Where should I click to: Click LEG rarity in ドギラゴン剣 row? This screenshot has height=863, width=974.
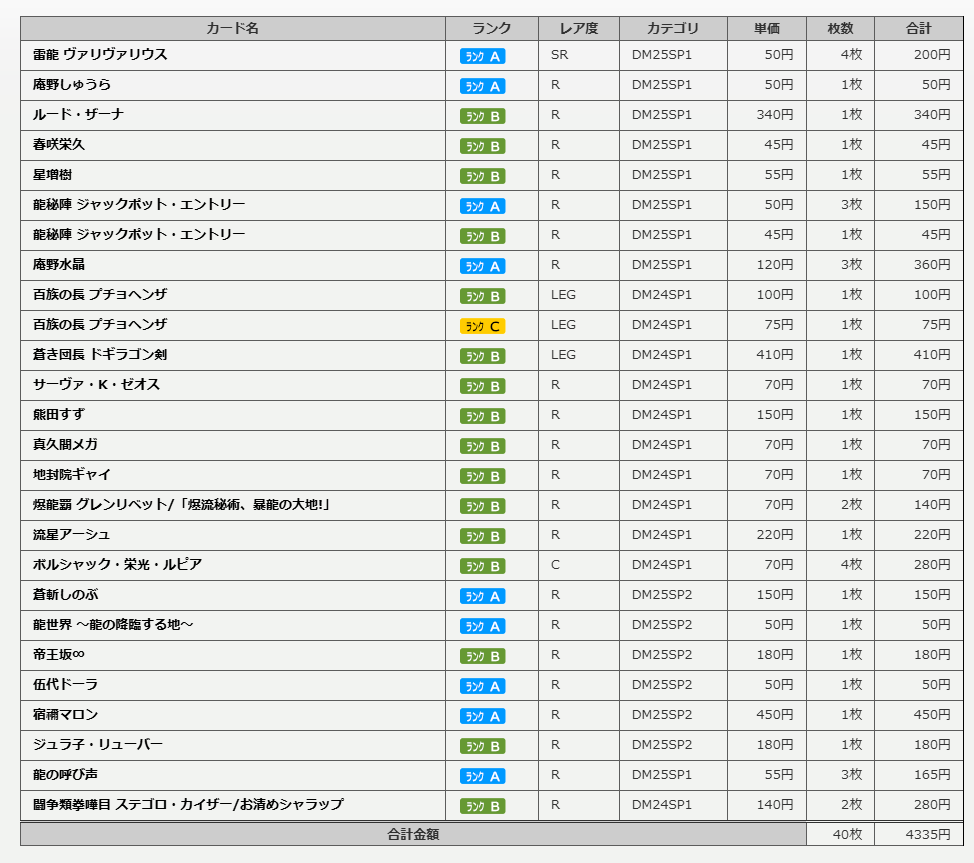[563, 355]
